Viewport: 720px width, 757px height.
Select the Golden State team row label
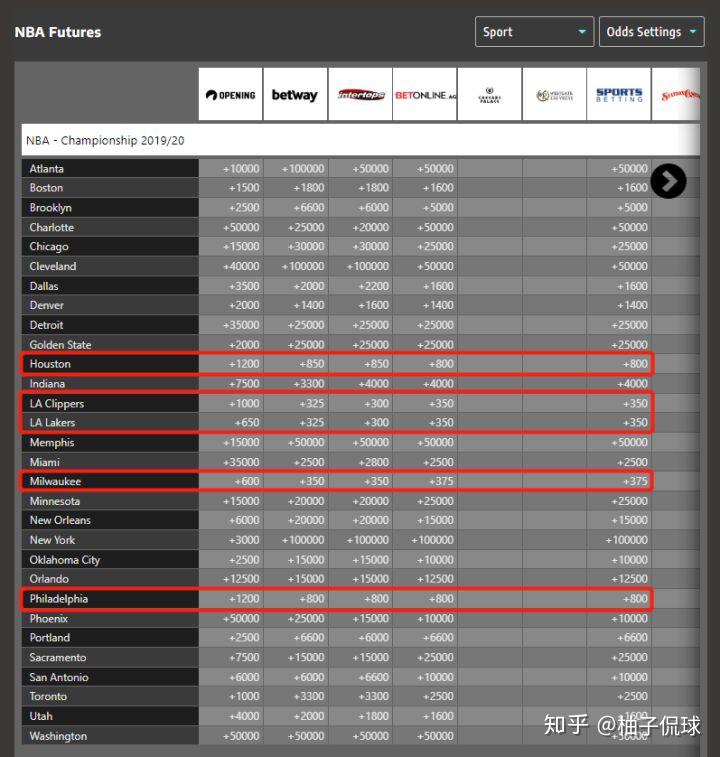110,345
